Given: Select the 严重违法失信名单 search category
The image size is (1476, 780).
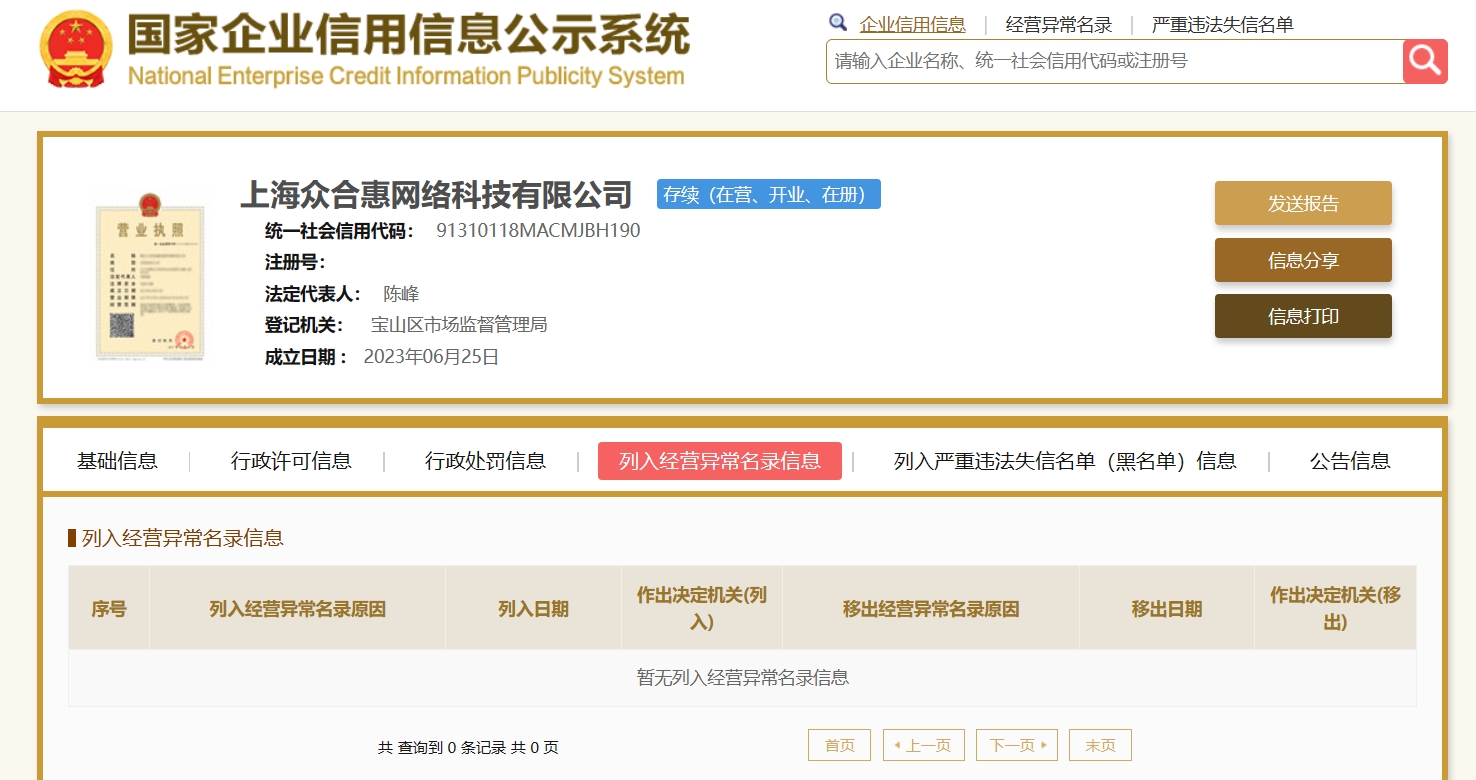Looking at the screenshot, I should coord(1223,25).
